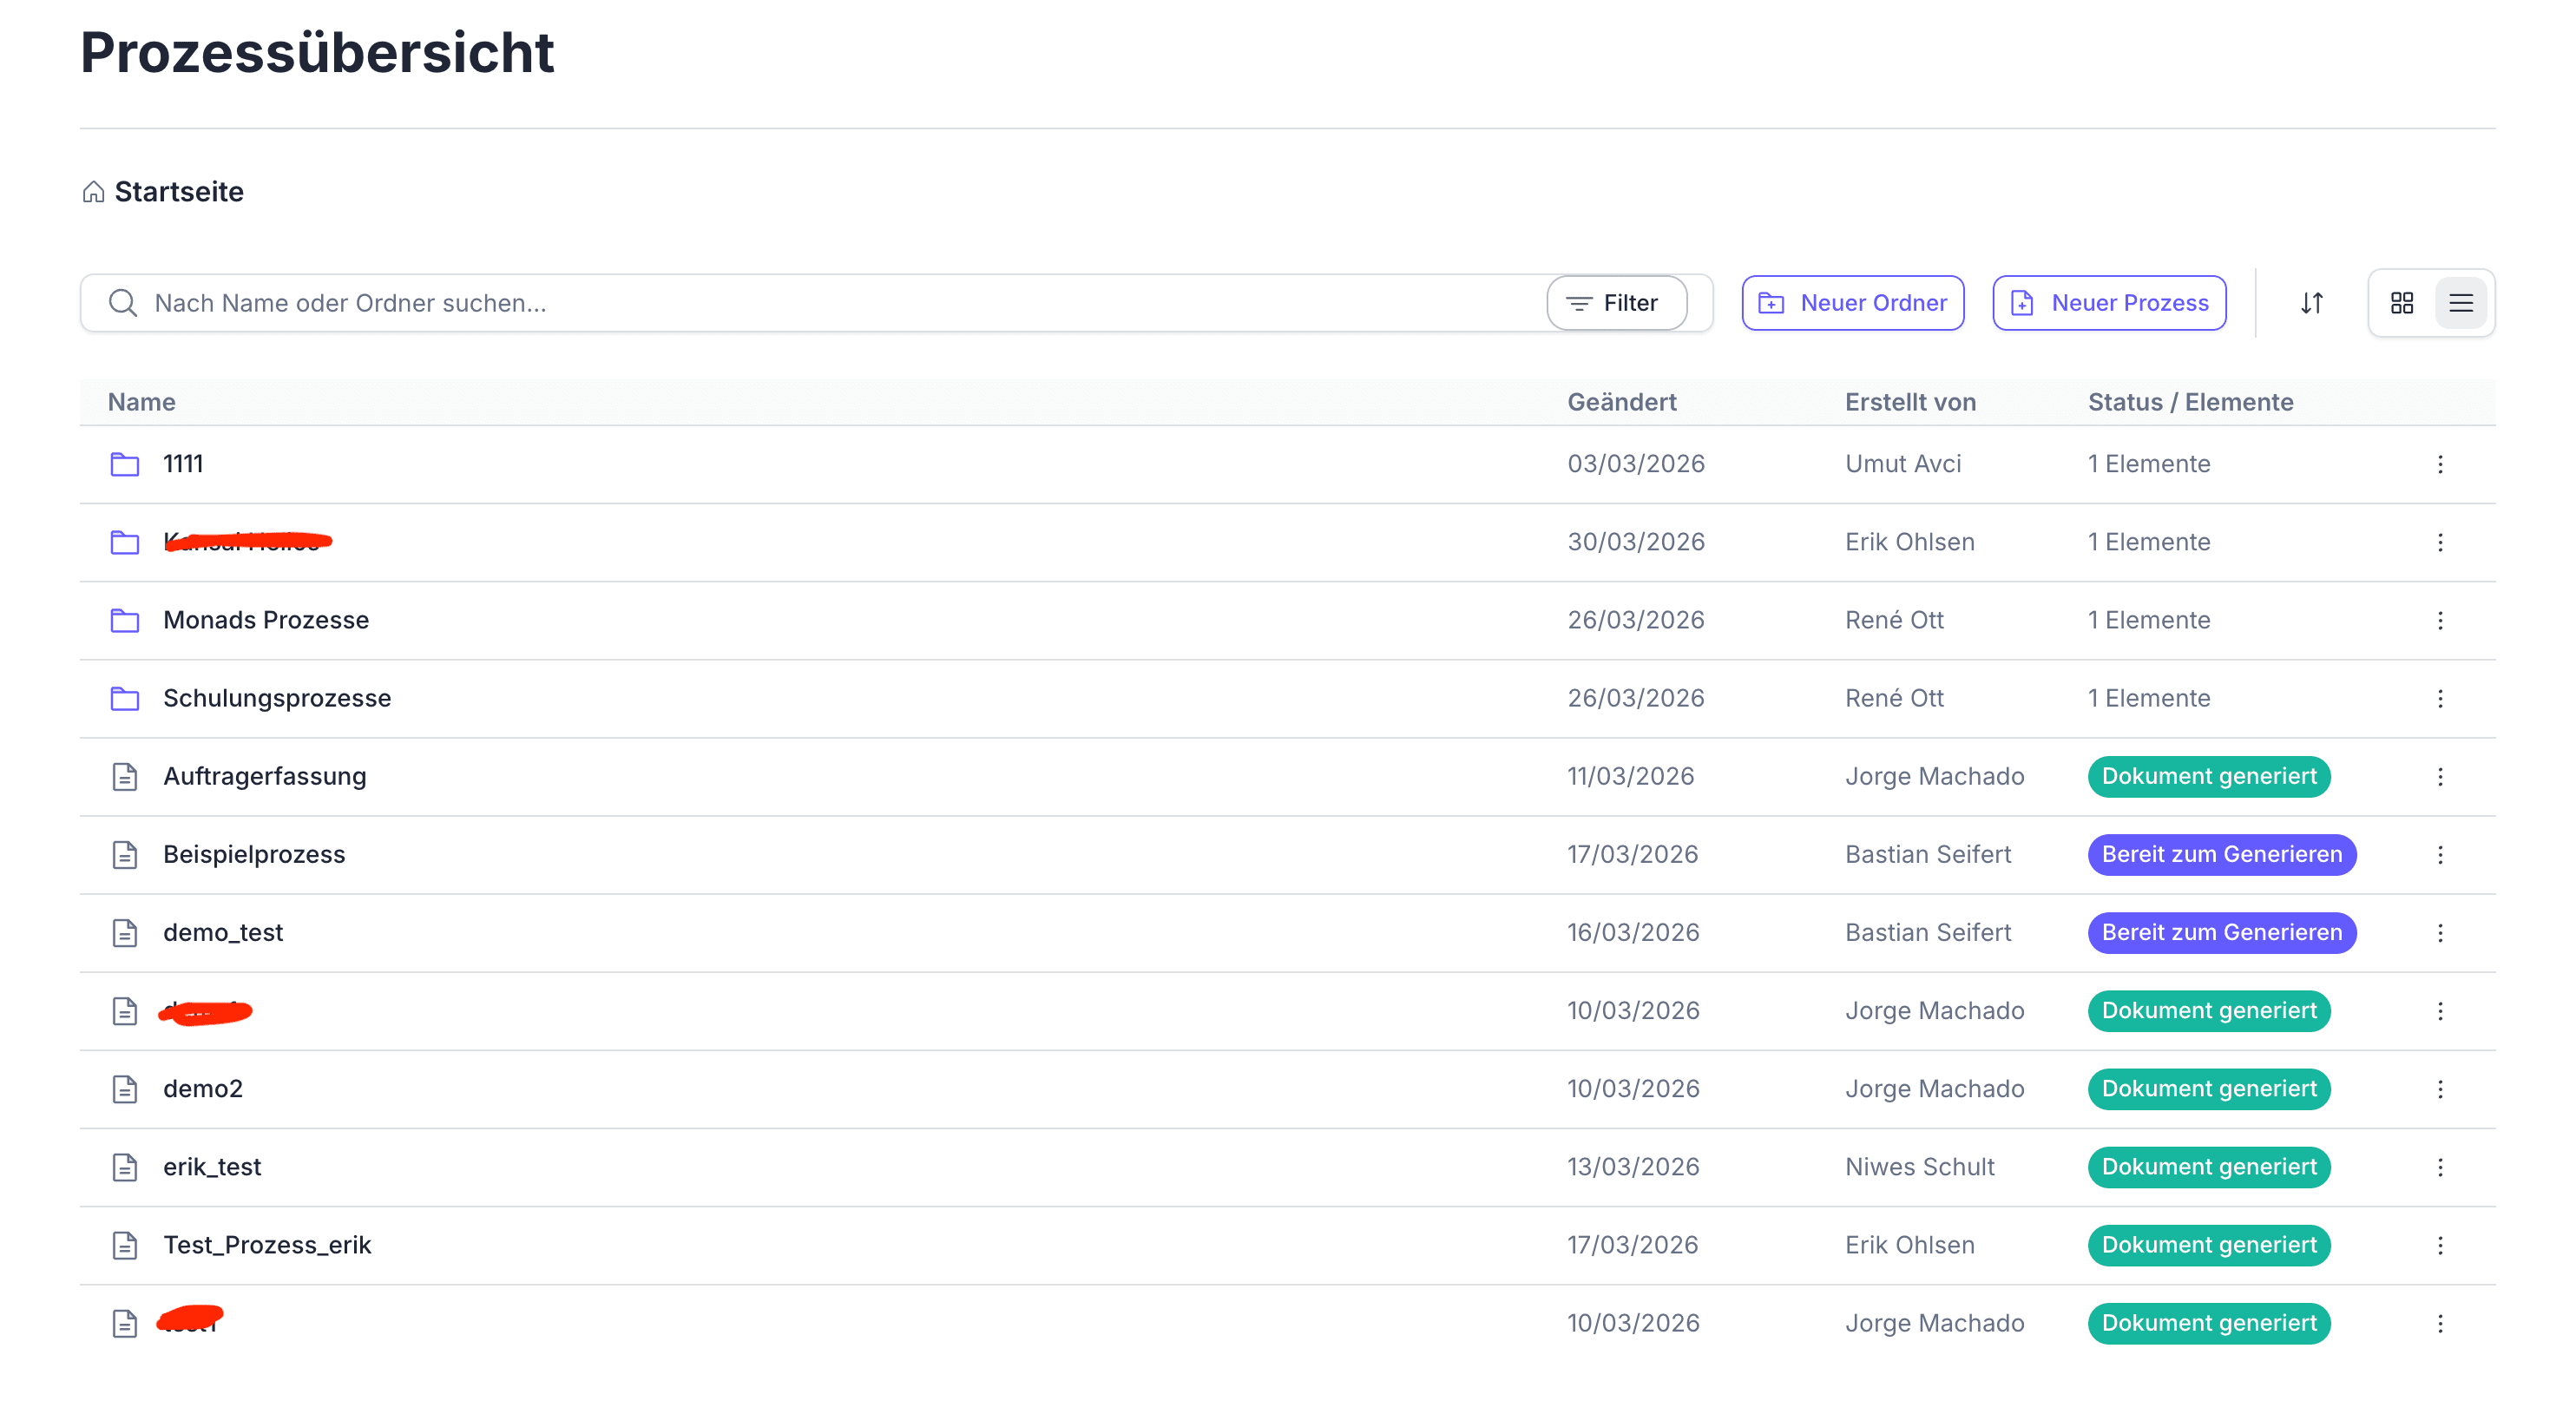Open three-dot menu for 1111 folder
The width and height of the screenshot is (2576, 1401).
point(2439,464)
